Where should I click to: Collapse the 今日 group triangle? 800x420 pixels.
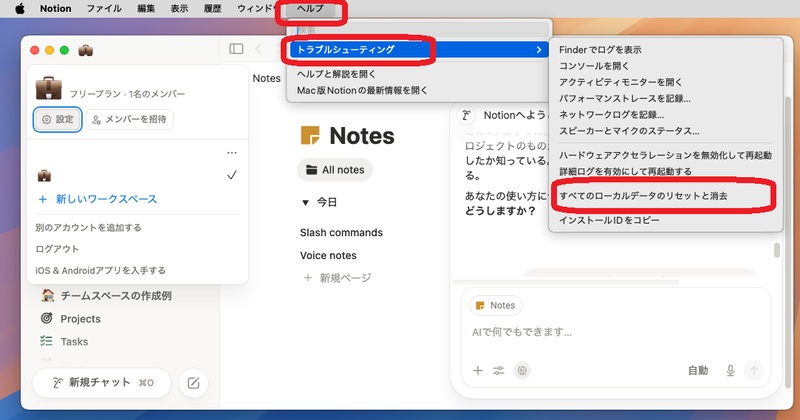coord(305,203)
